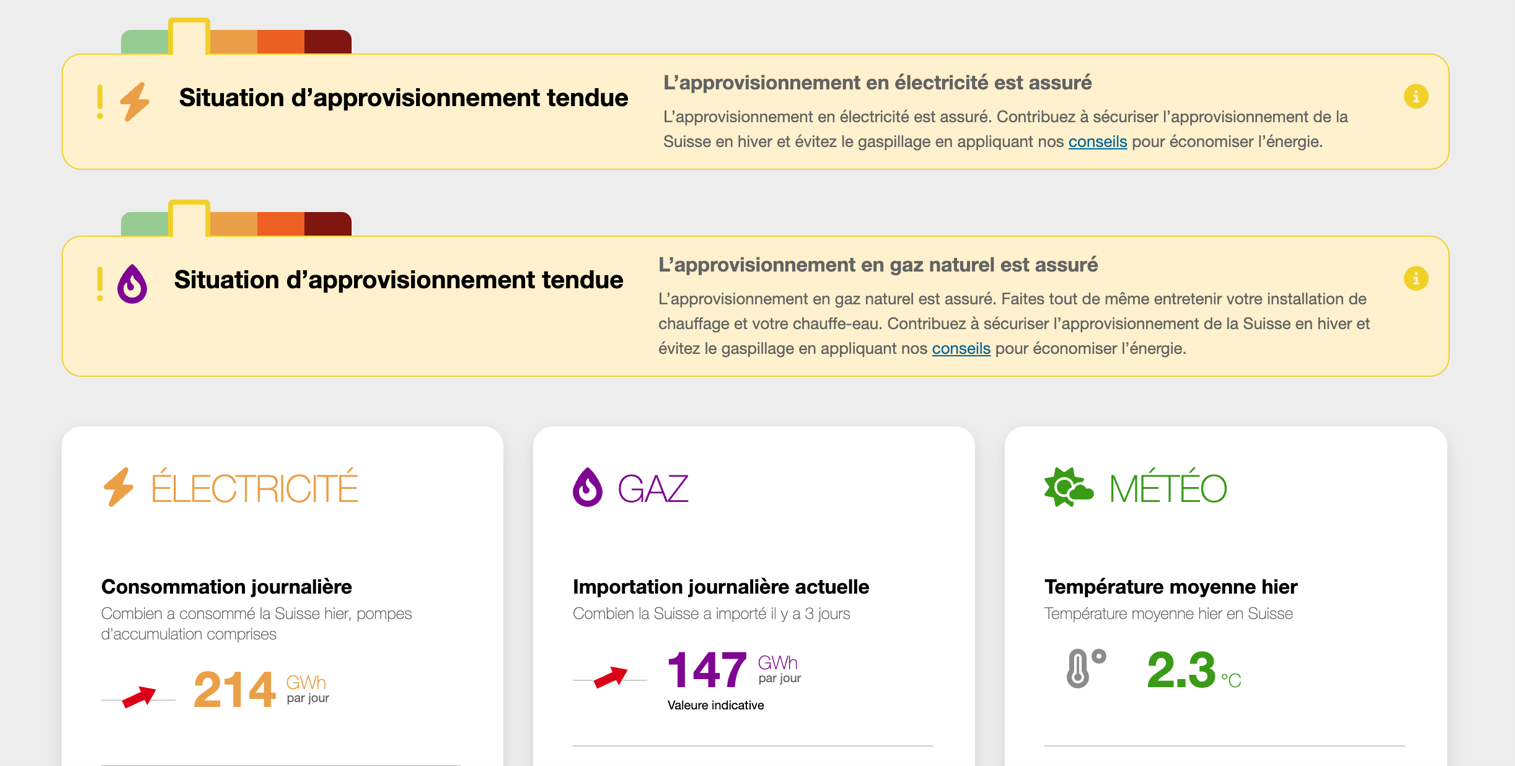Click the purple flame icon in gas banner
Screen dimensions: 1515x766
(132, 284)
